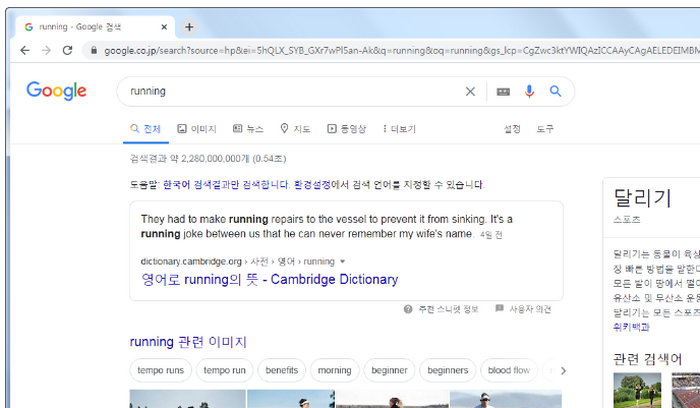The width and height of the screenshot is (700, 408).
Task: Open the Cambridge Dictionary result title
Action: pos(270,279)
